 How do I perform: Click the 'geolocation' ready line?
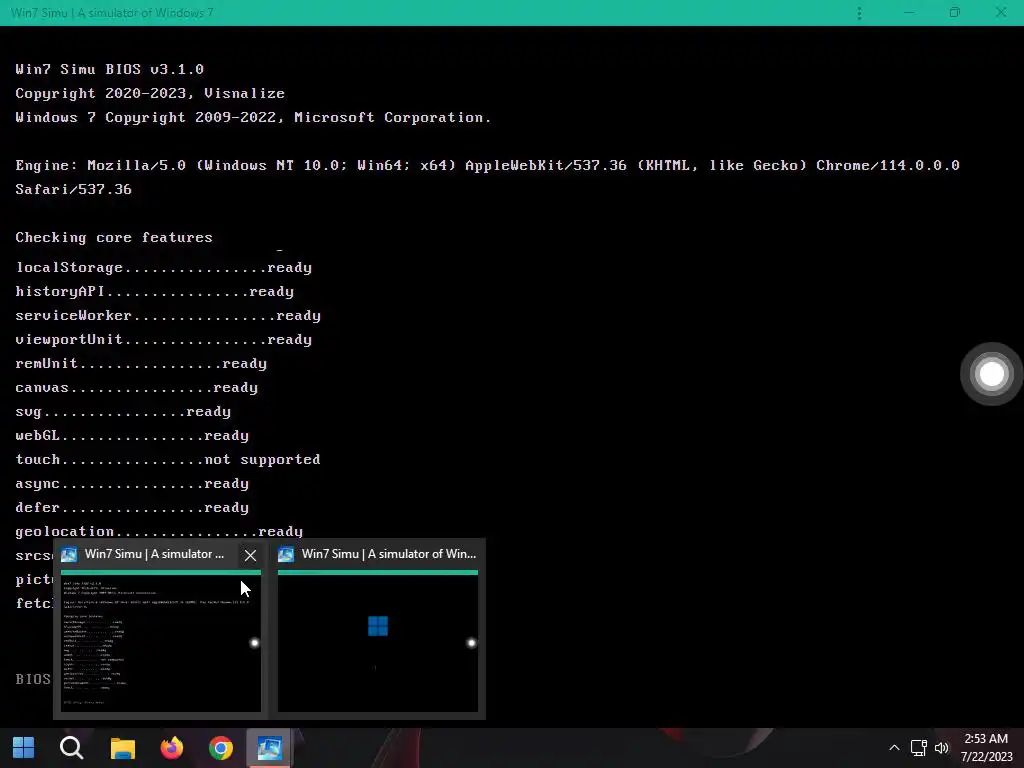point(159,532)
